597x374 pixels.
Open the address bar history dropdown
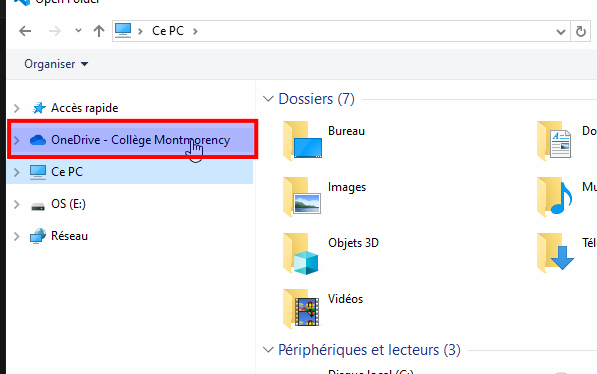click(x=560, y=32)
